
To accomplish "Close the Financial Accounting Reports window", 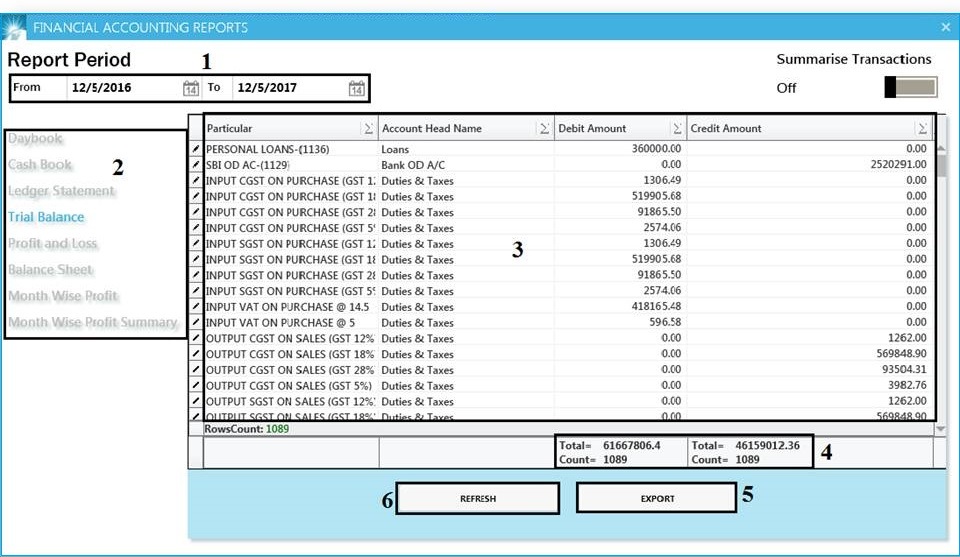I will (946, 28).
